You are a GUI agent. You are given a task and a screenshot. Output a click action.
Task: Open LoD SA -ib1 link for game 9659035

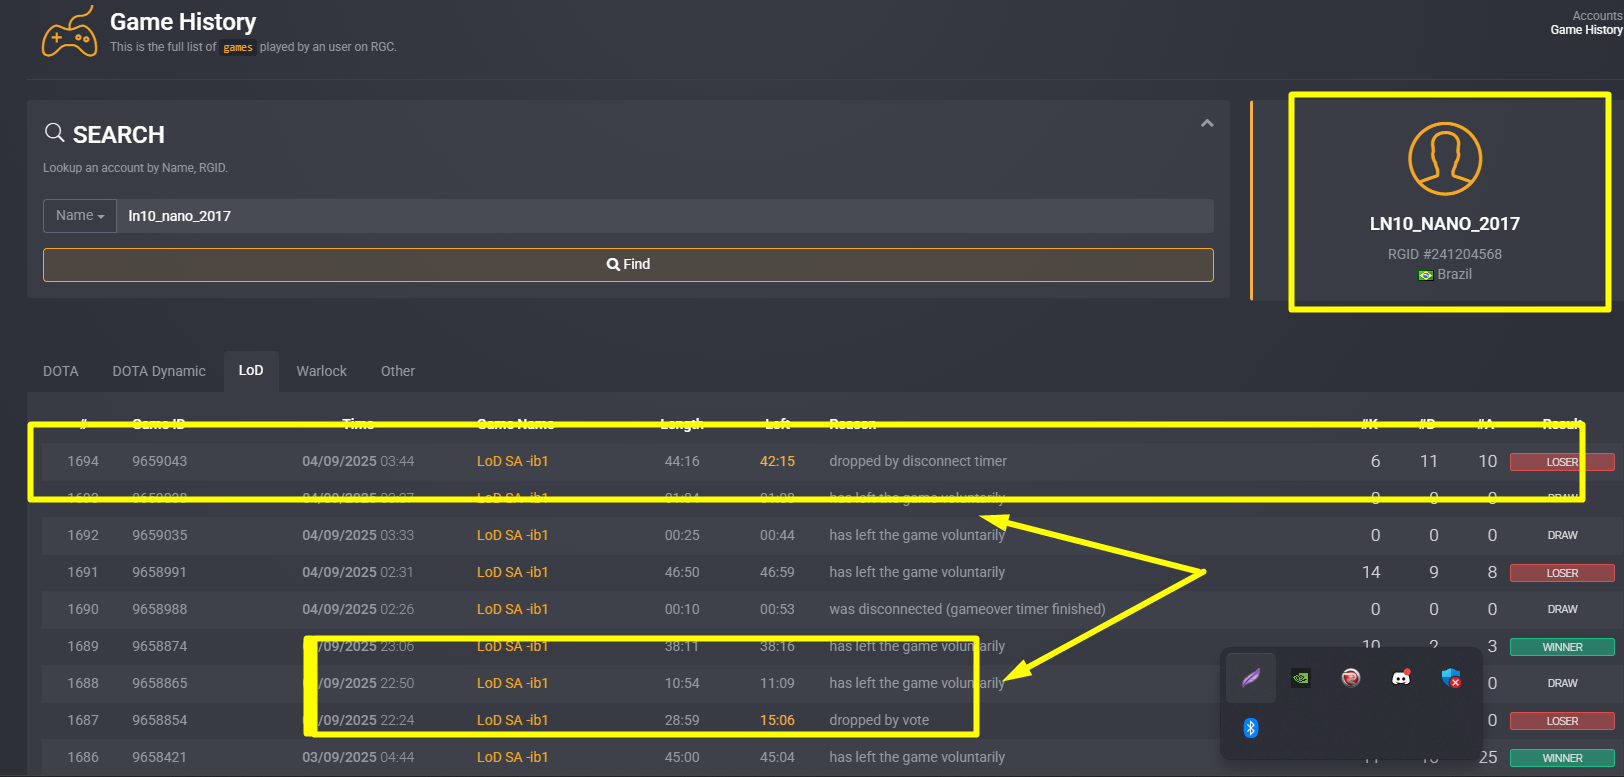click(513, 535)
